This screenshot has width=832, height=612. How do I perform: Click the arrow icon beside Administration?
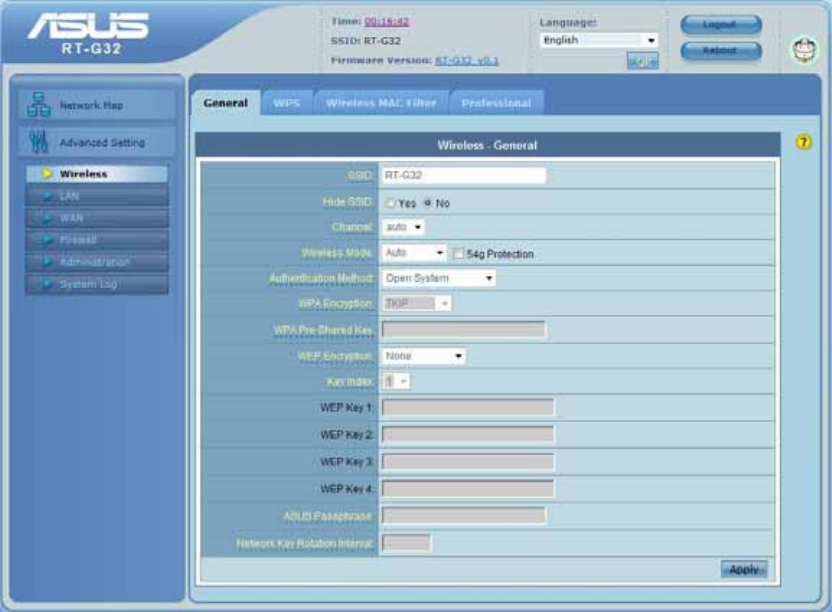click(x=47, y=262)
